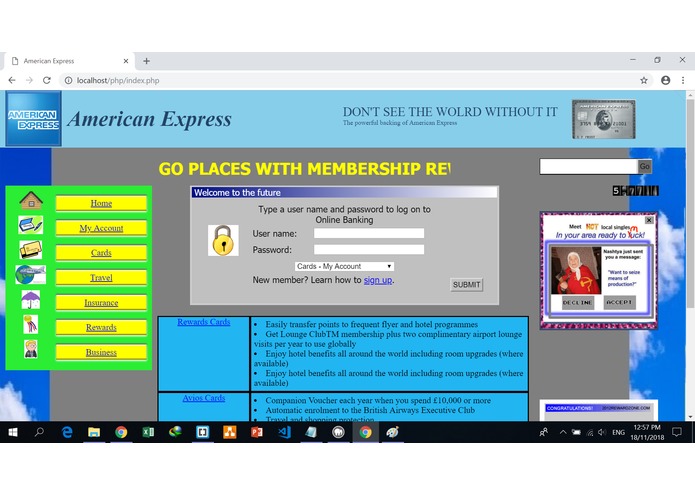Open the Cards - My Account dropdown
Image resolution: width=695 pixels, height=494 pixels.
(344, 266)
